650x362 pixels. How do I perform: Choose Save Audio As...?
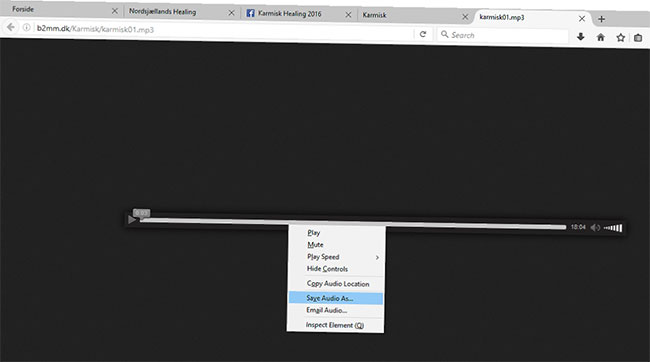pyautogui.click(x=335, y=298)
